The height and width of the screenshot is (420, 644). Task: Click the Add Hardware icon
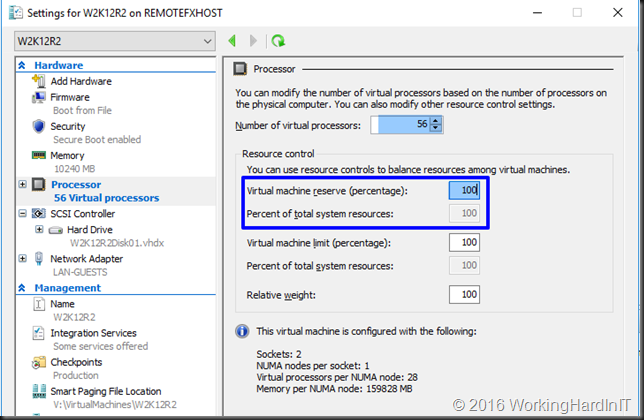39,81
